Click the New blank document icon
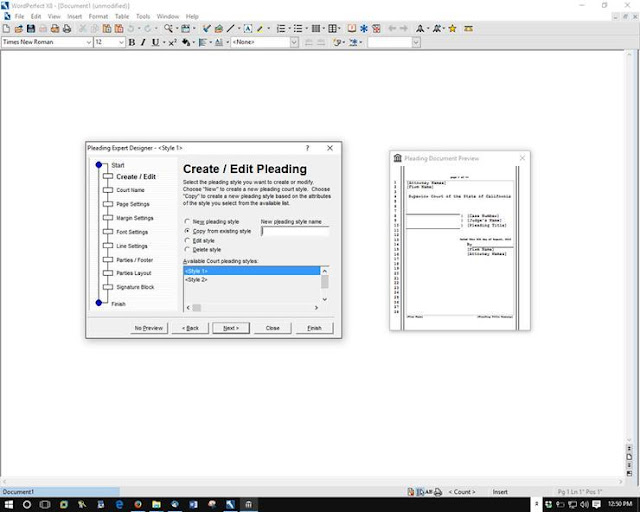 (7, 29)
